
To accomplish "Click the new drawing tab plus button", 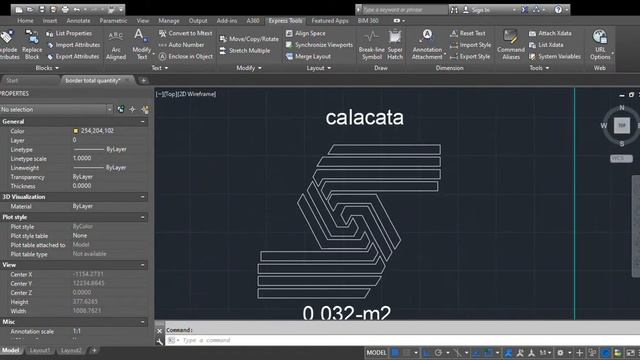I will (143, 80).
